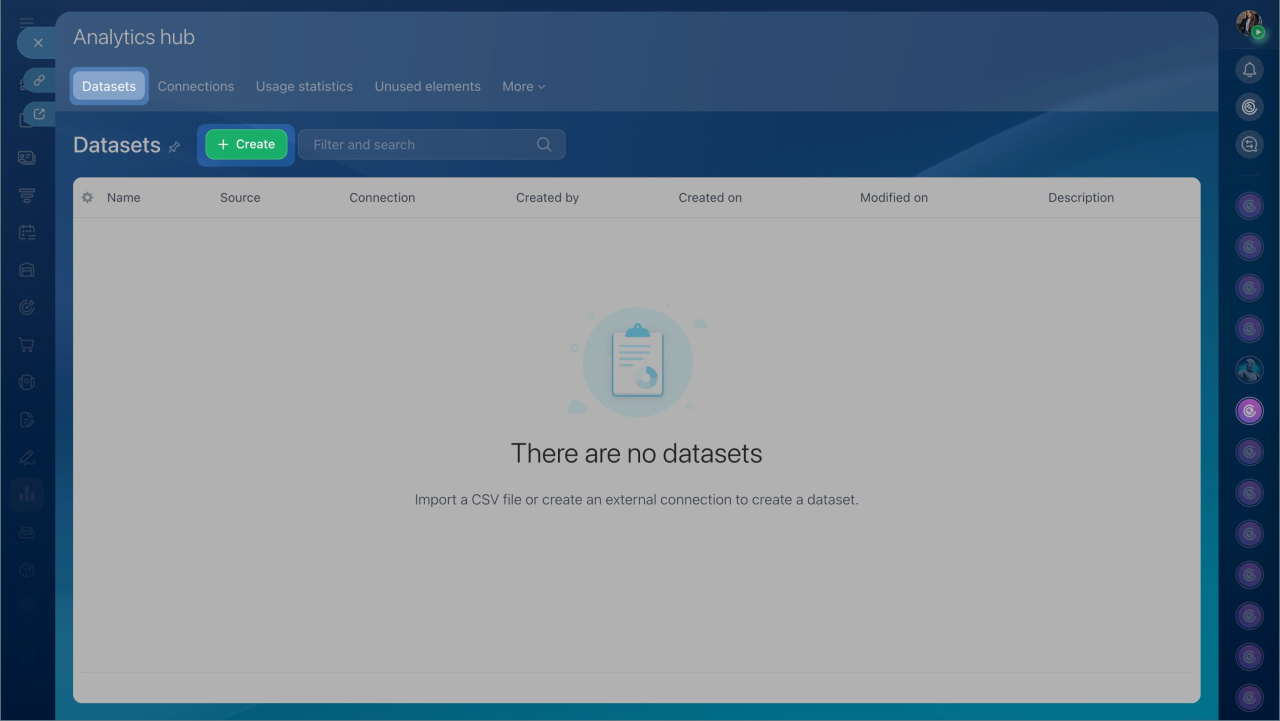Expand the More dropdown menu
This screenshot has width=1280, height=721.
click(x=523, y=87)
